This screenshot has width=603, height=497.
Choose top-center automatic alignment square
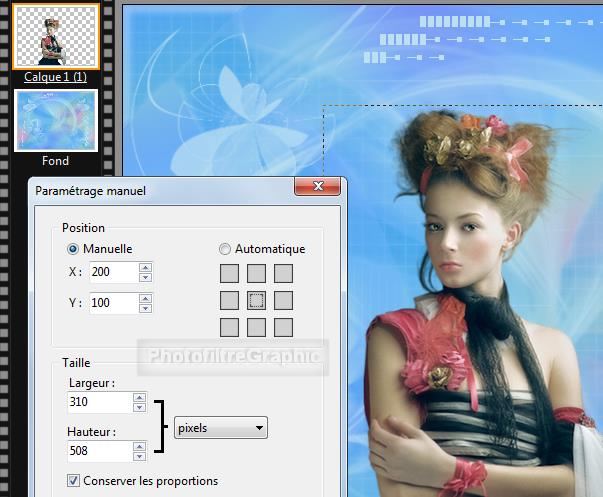click(257, 274)
